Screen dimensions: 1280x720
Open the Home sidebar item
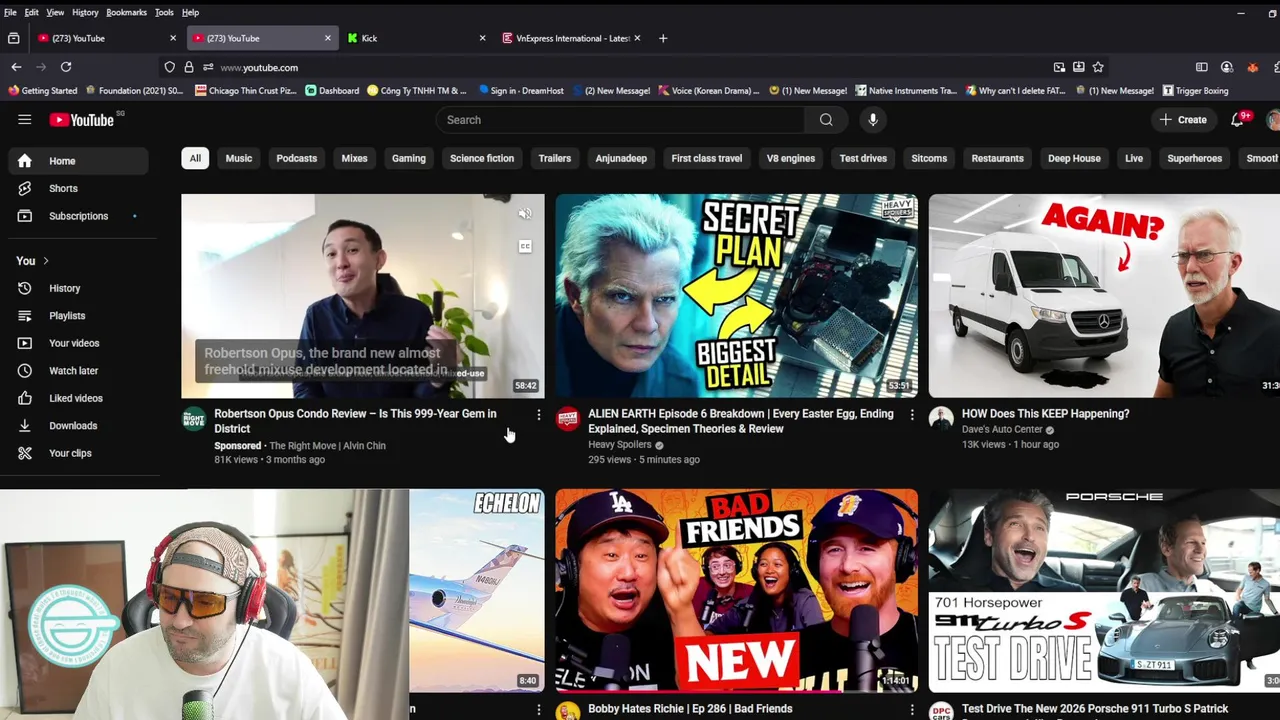coord(78,161)
